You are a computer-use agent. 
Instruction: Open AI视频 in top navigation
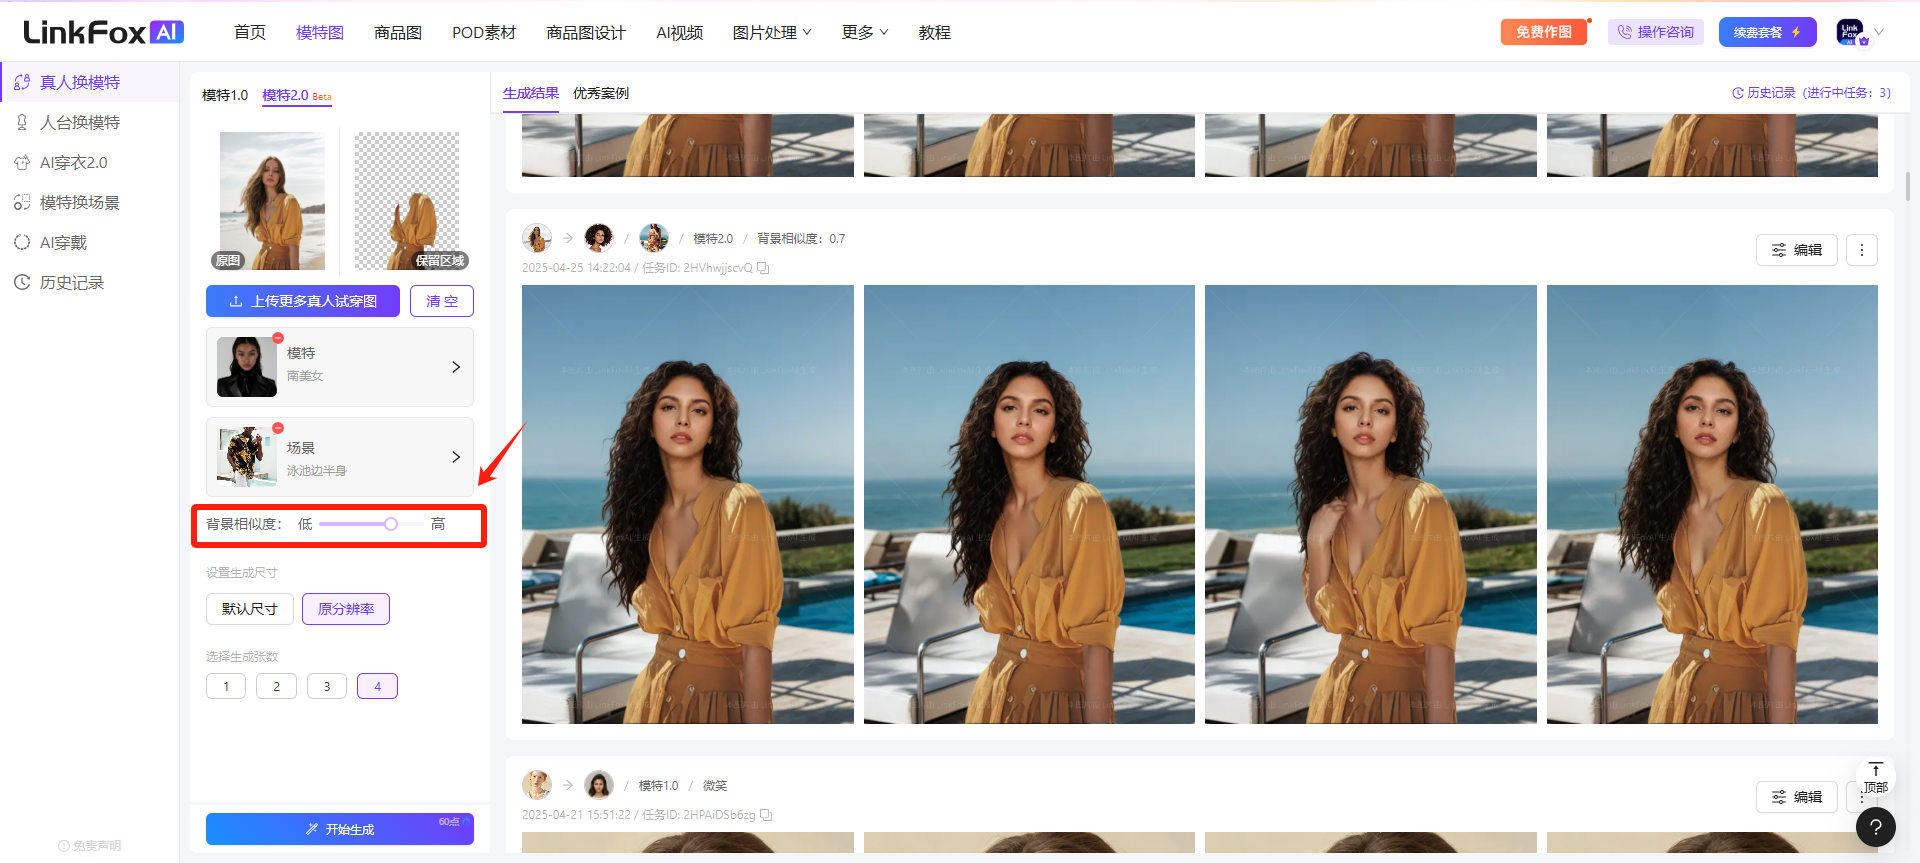click(680, 32)
